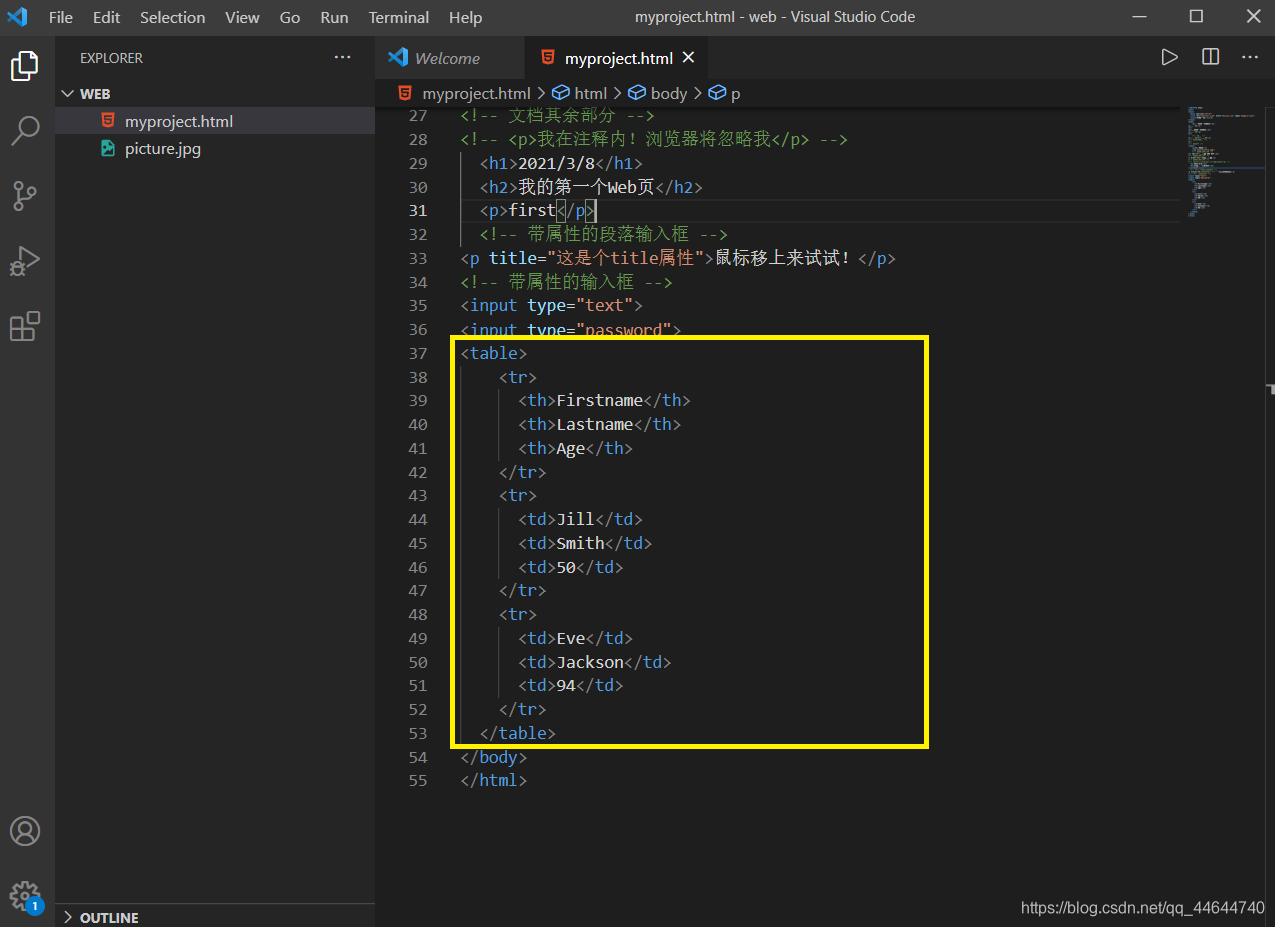The height and width of the screenshot is (927, 1275).
Task: Place cursor on Firstname text in line 39
Action: point(599,400)
